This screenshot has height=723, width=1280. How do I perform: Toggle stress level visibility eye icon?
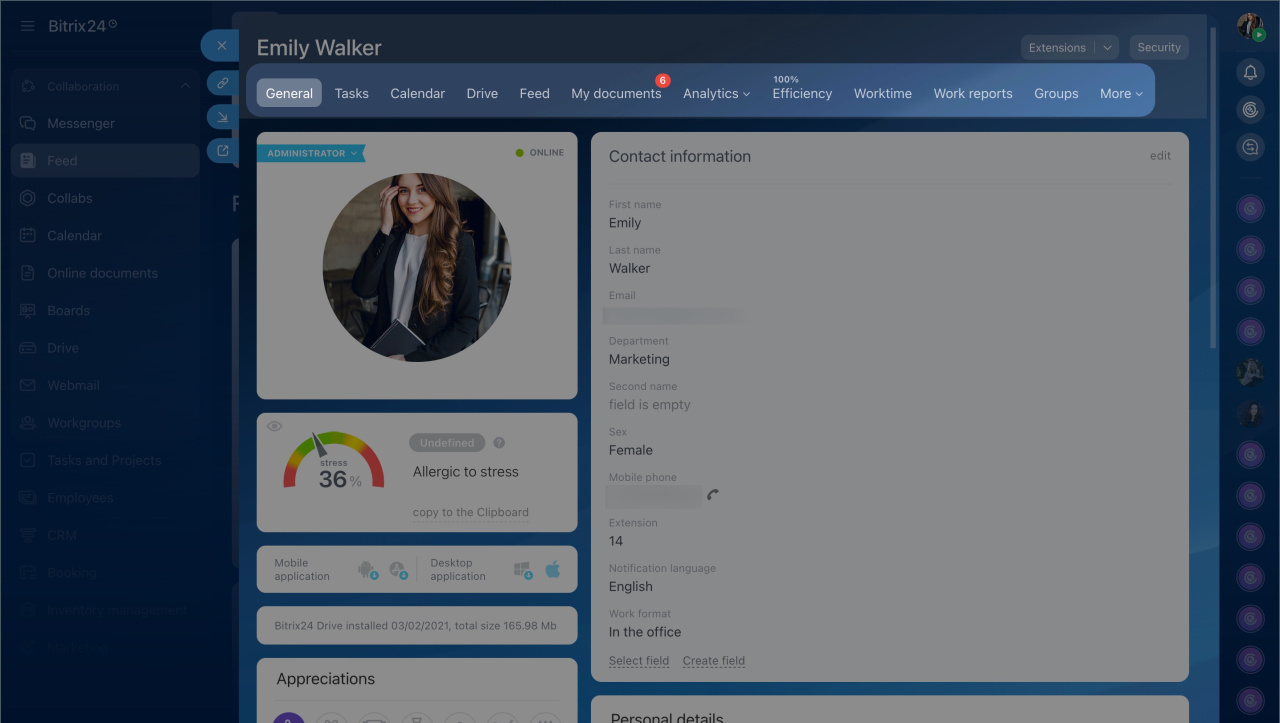coord(274,427)
